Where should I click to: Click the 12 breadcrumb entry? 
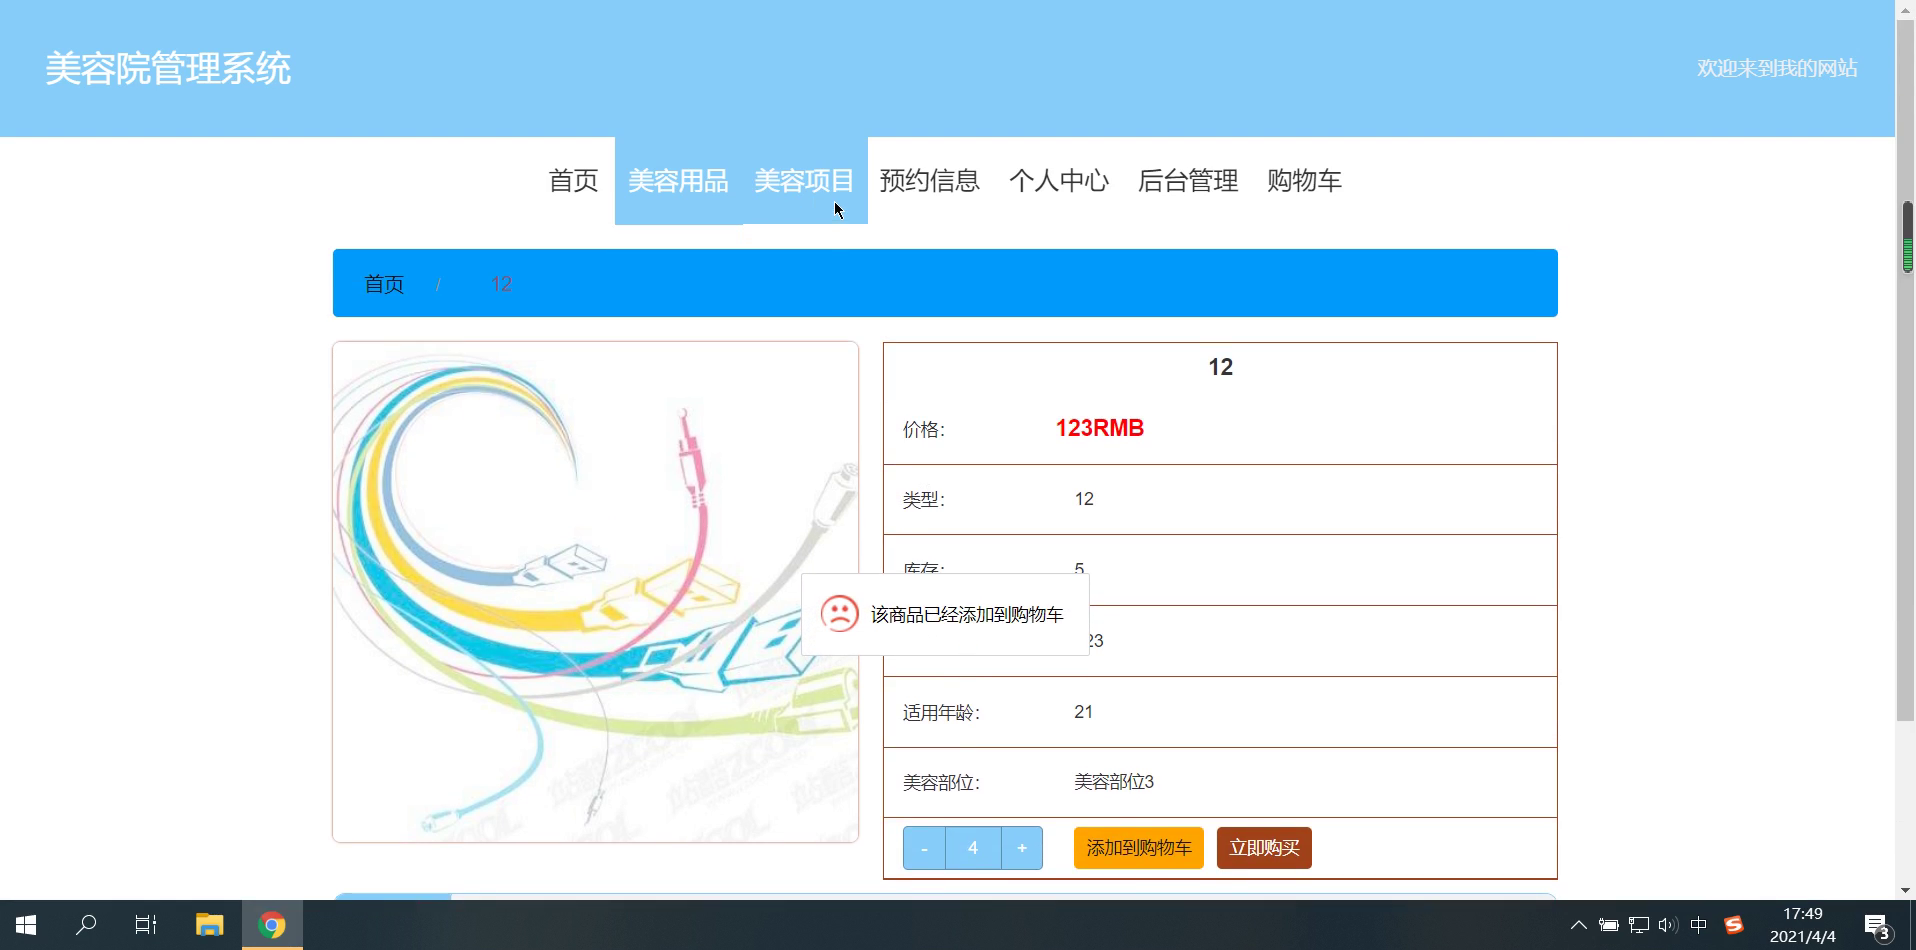coord(501,284)
